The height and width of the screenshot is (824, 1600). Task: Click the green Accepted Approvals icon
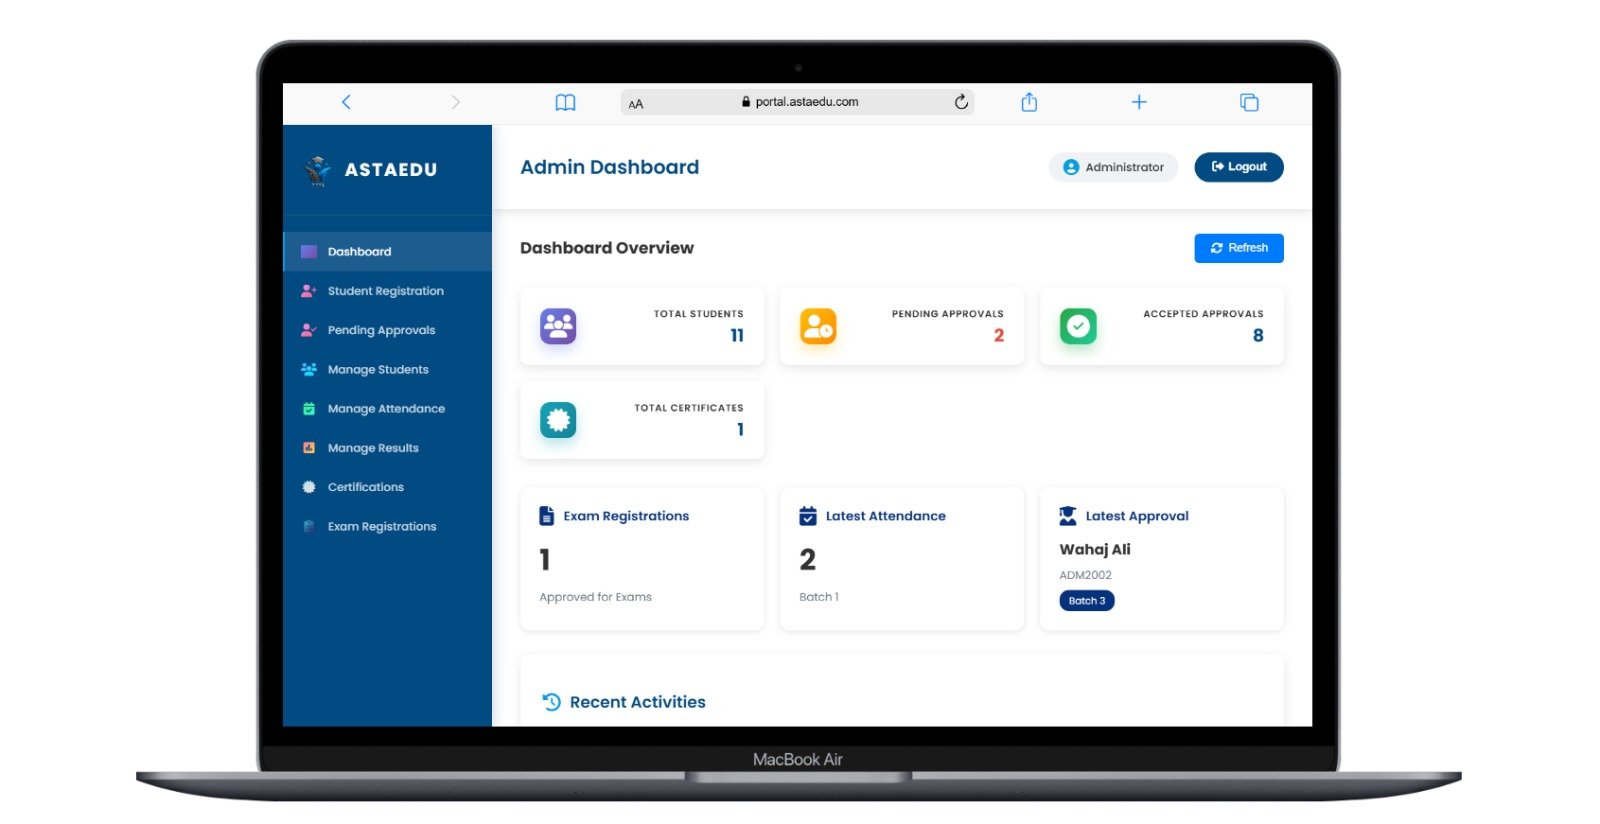click(1078, 326)
